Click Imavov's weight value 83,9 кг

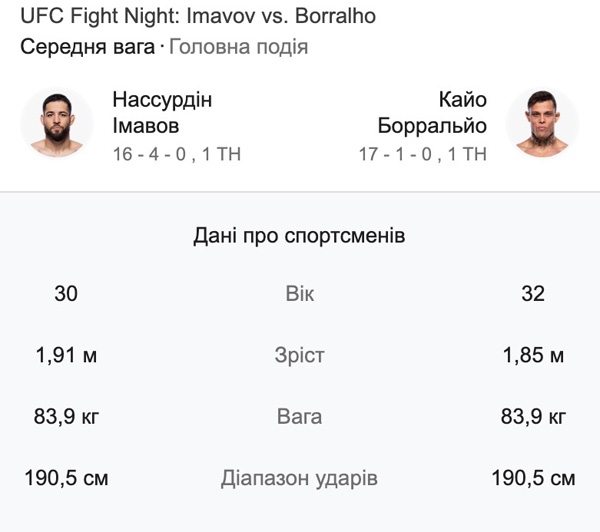(66, 416)
